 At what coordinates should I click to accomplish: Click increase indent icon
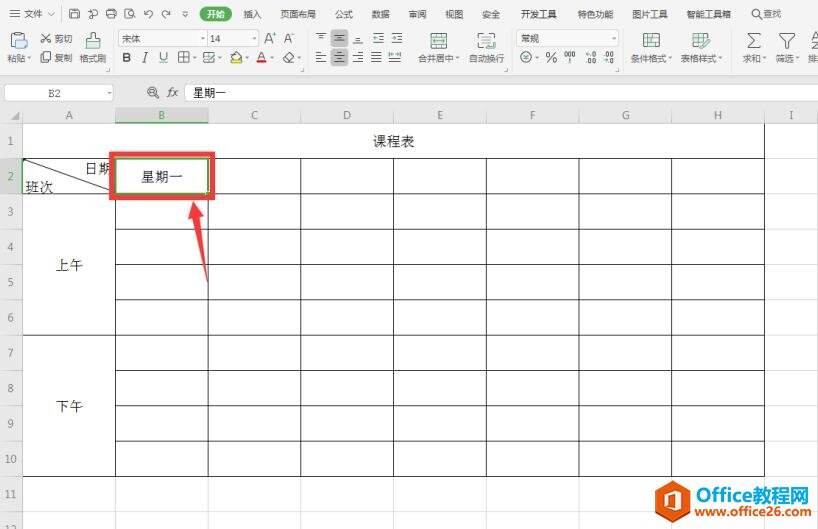397,38
